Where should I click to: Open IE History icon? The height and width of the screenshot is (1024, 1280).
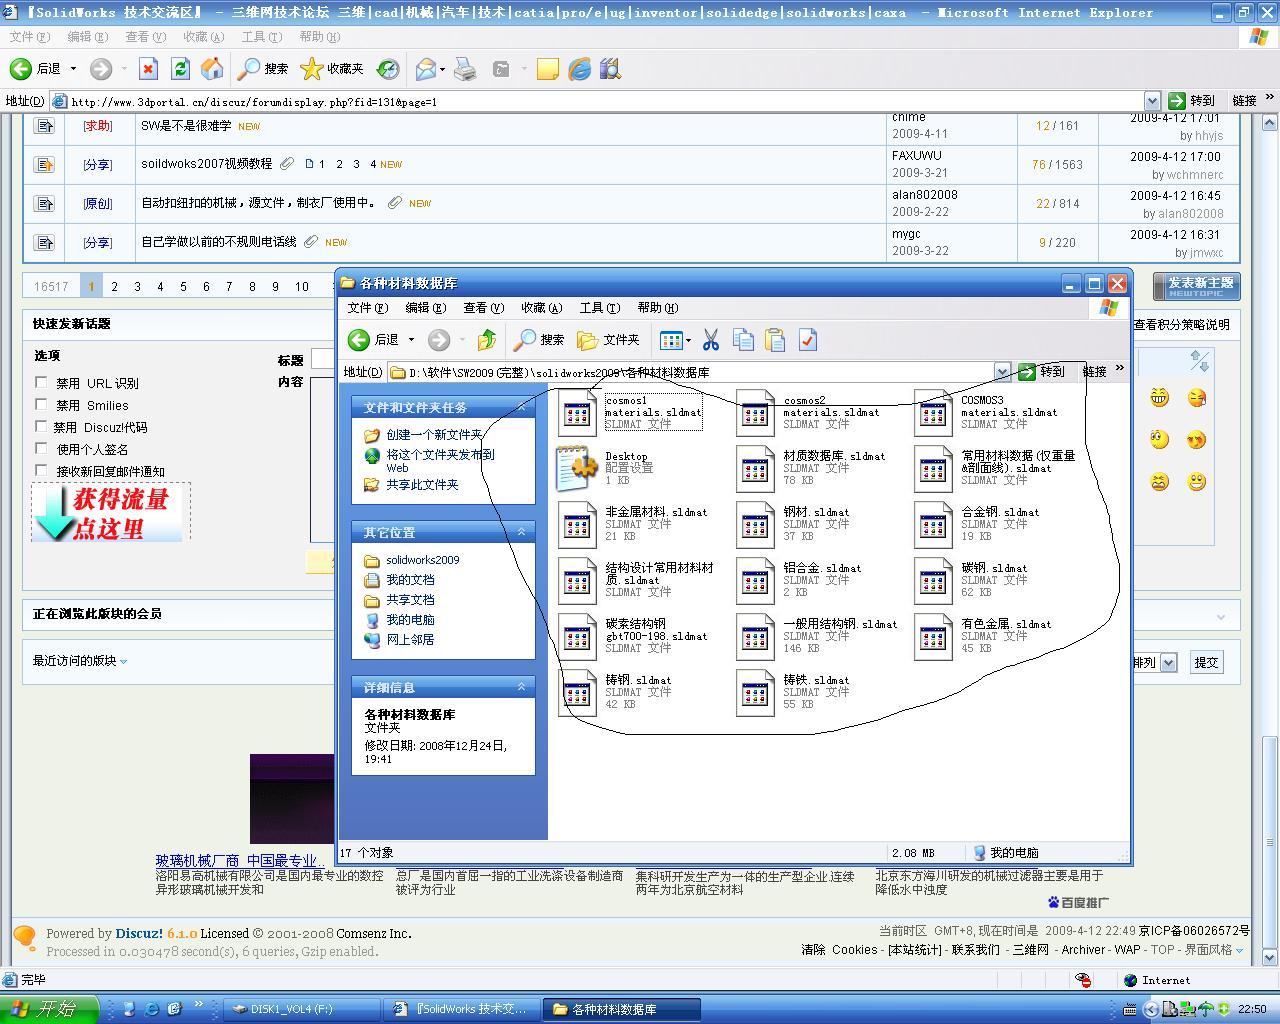point(387,69)
